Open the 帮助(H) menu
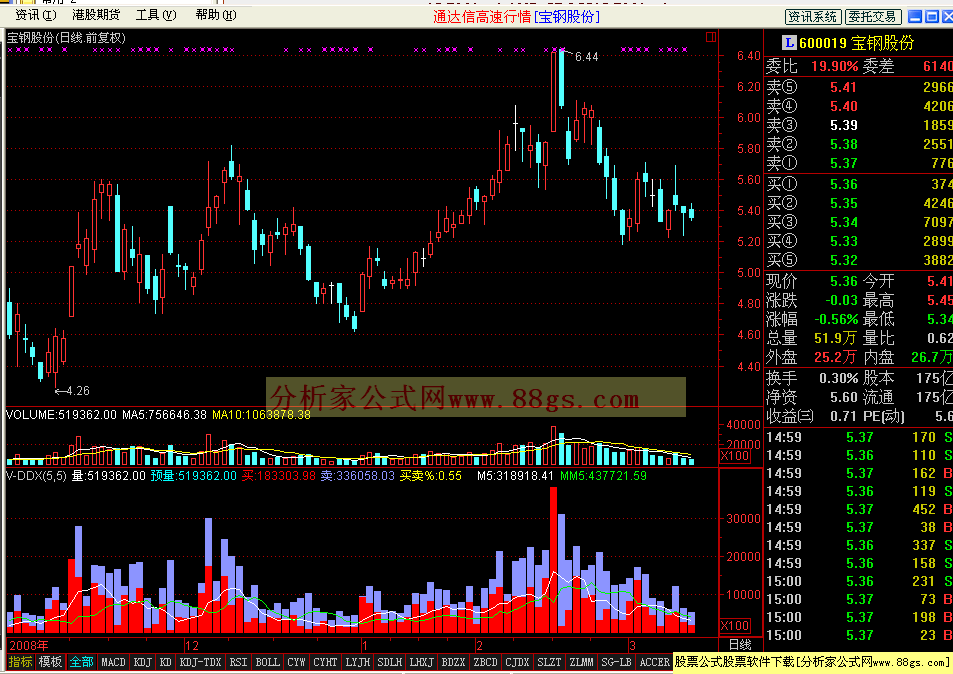Screen dimensions: 953x674 click(216, 15)
